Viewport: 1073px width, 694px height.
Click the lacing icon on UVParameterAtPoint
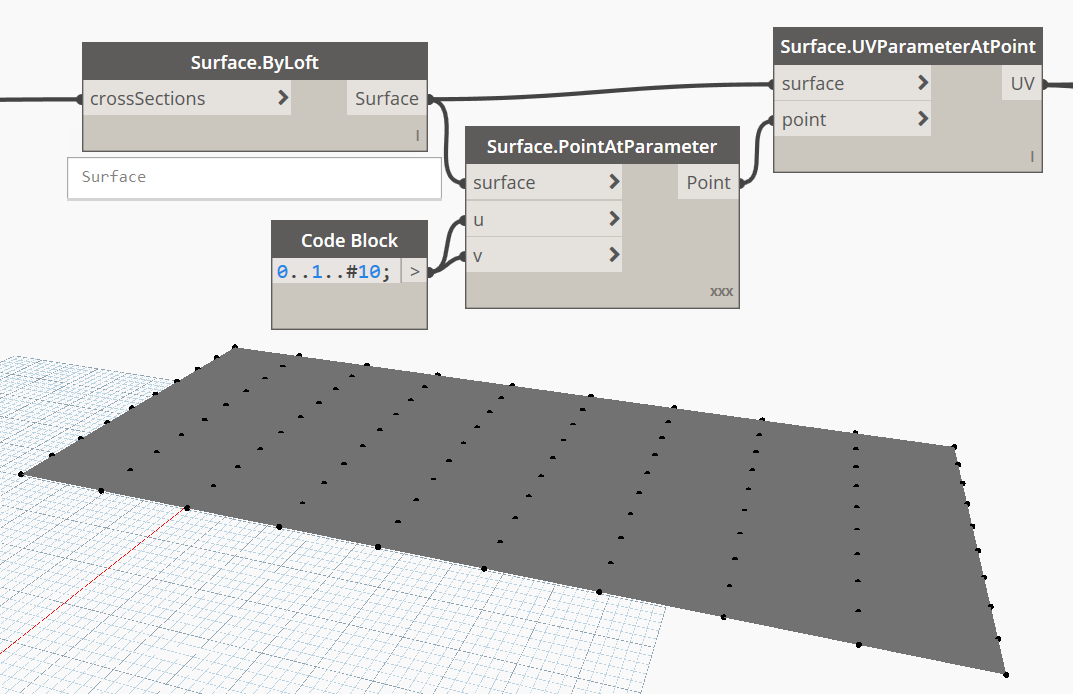pos(1031,156)
